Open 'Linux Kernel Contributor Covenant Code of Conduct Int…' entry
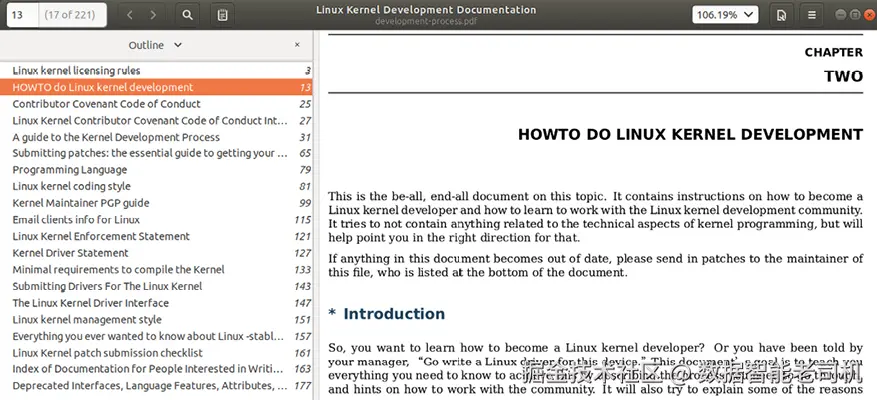The height and width of the screenshot is (400, 877). point(156,120)
